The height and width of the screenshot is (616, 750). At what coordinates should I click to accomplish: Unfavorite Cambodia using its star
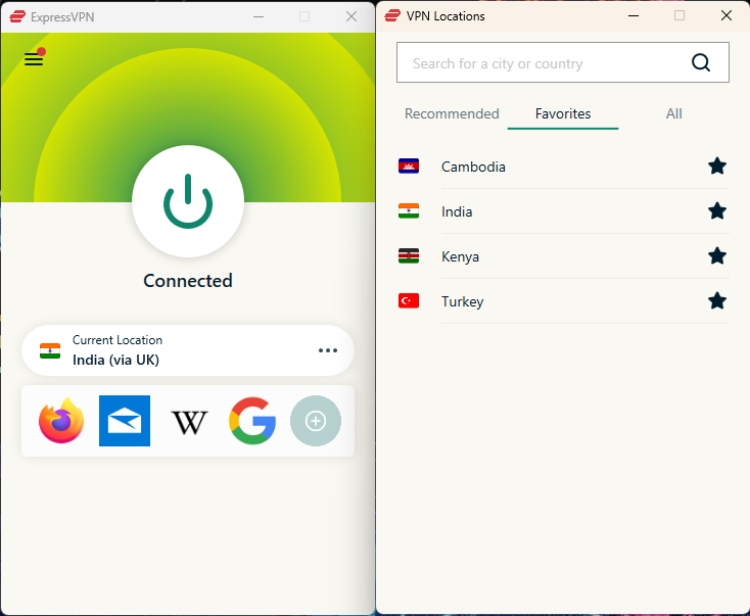point(717,166)
